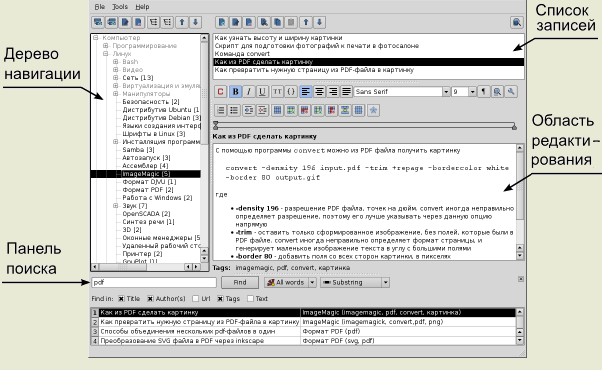Open the Help menu
Image resolution: width=602 pixels, height=370 pixels.
pos(142,7)
